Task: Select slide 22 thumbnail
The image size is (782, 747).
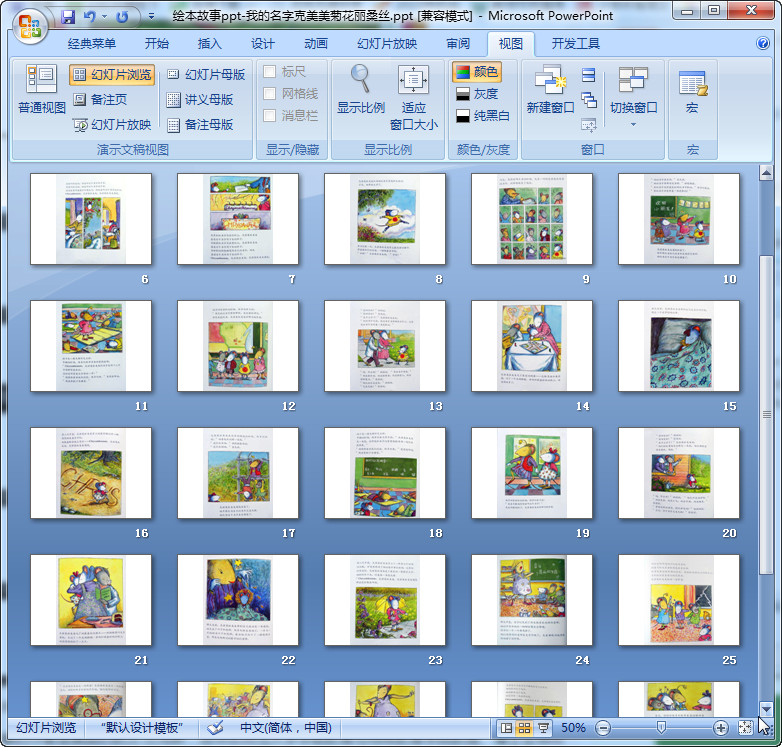Action: (238, 600)
